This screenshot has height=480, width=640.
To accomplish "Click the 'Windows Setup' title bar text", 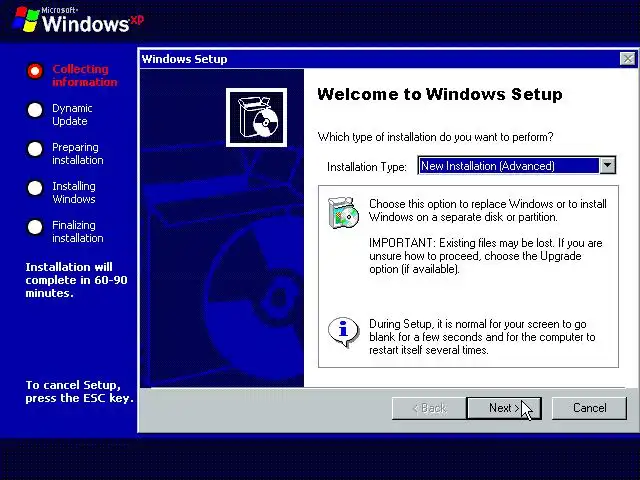I will click(x=184, y=59).
